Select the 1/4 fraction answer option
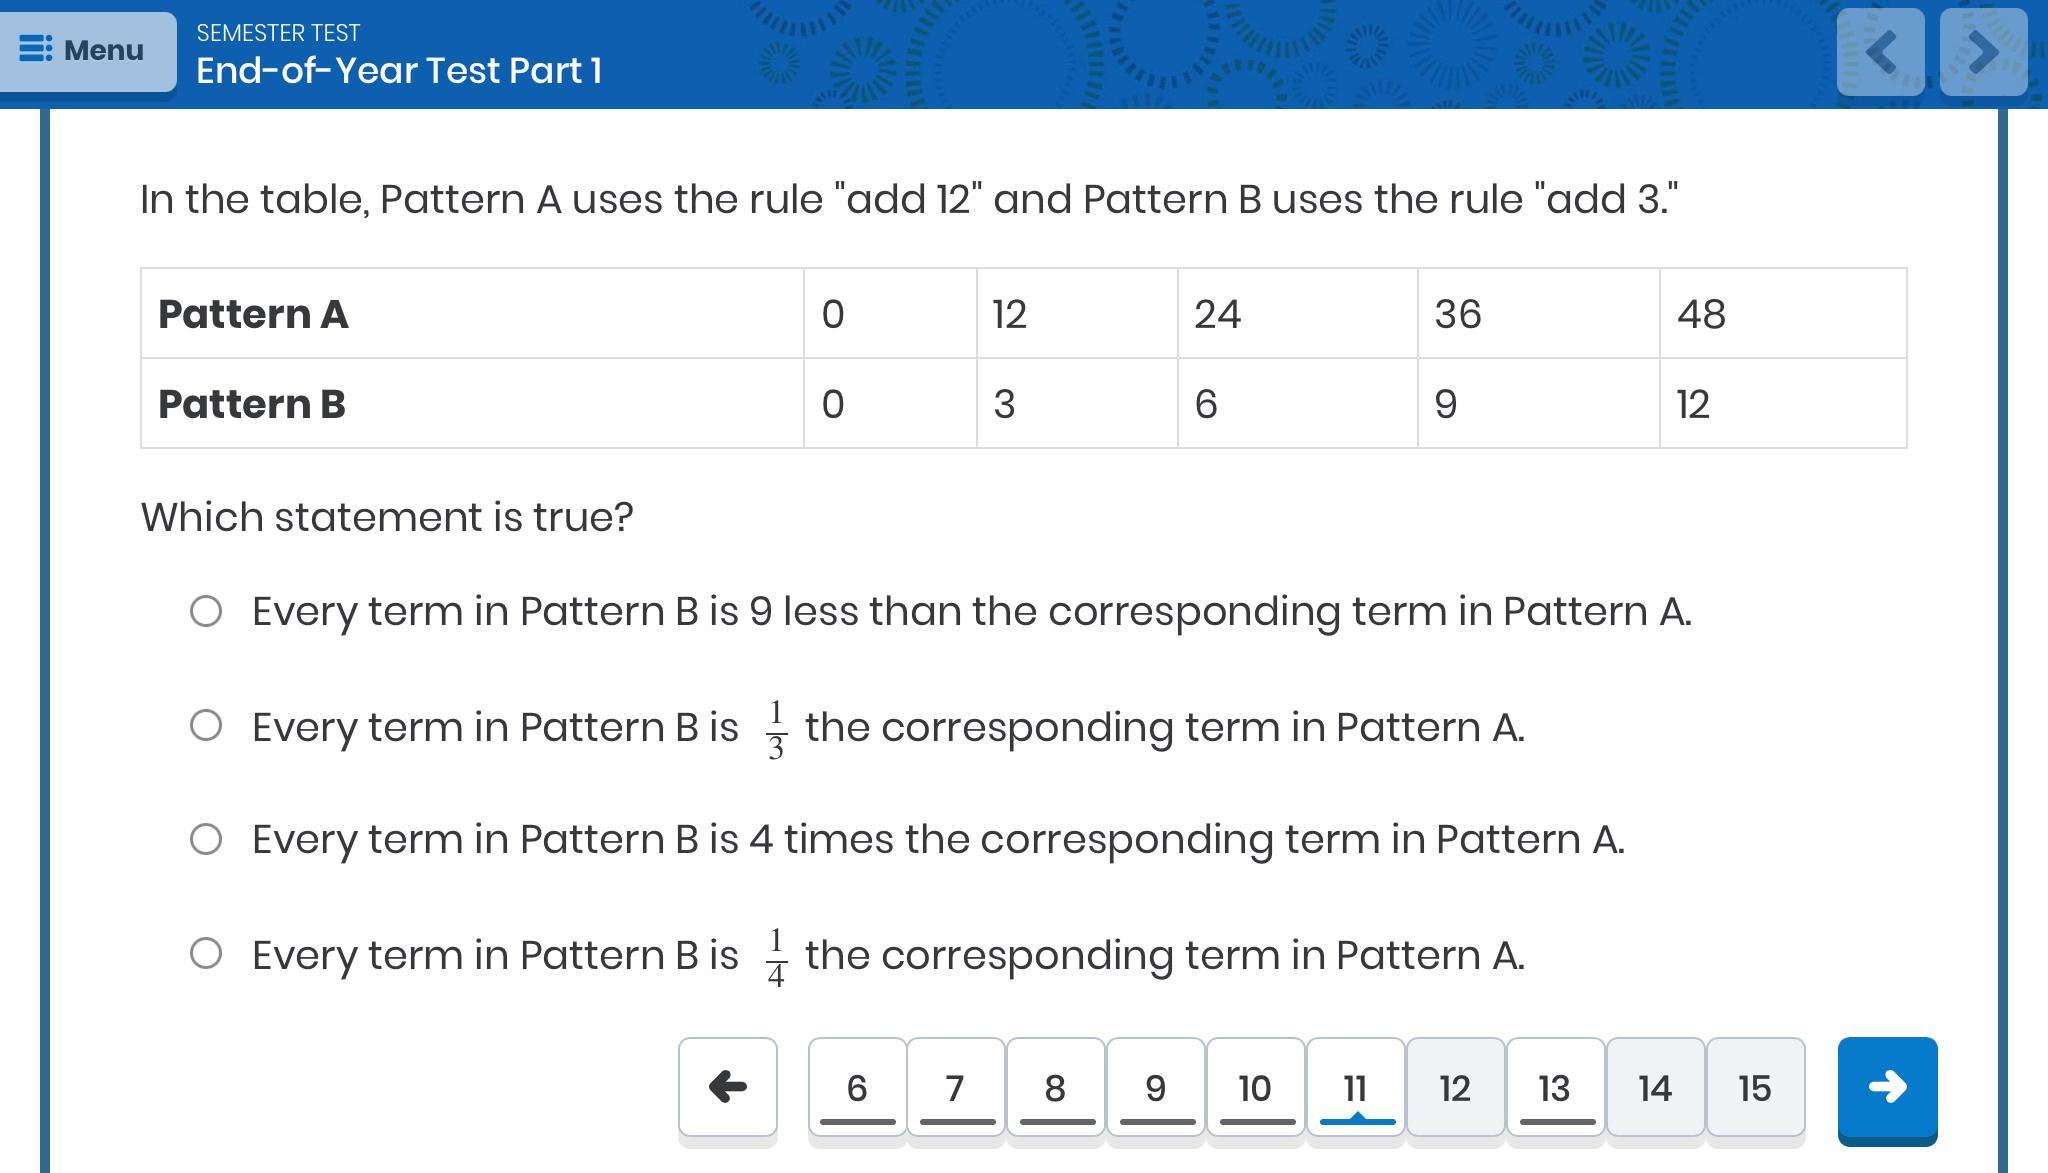The width and height of the screenshot is (2048, 1173). pyautogui.click(x=206, y=954)
